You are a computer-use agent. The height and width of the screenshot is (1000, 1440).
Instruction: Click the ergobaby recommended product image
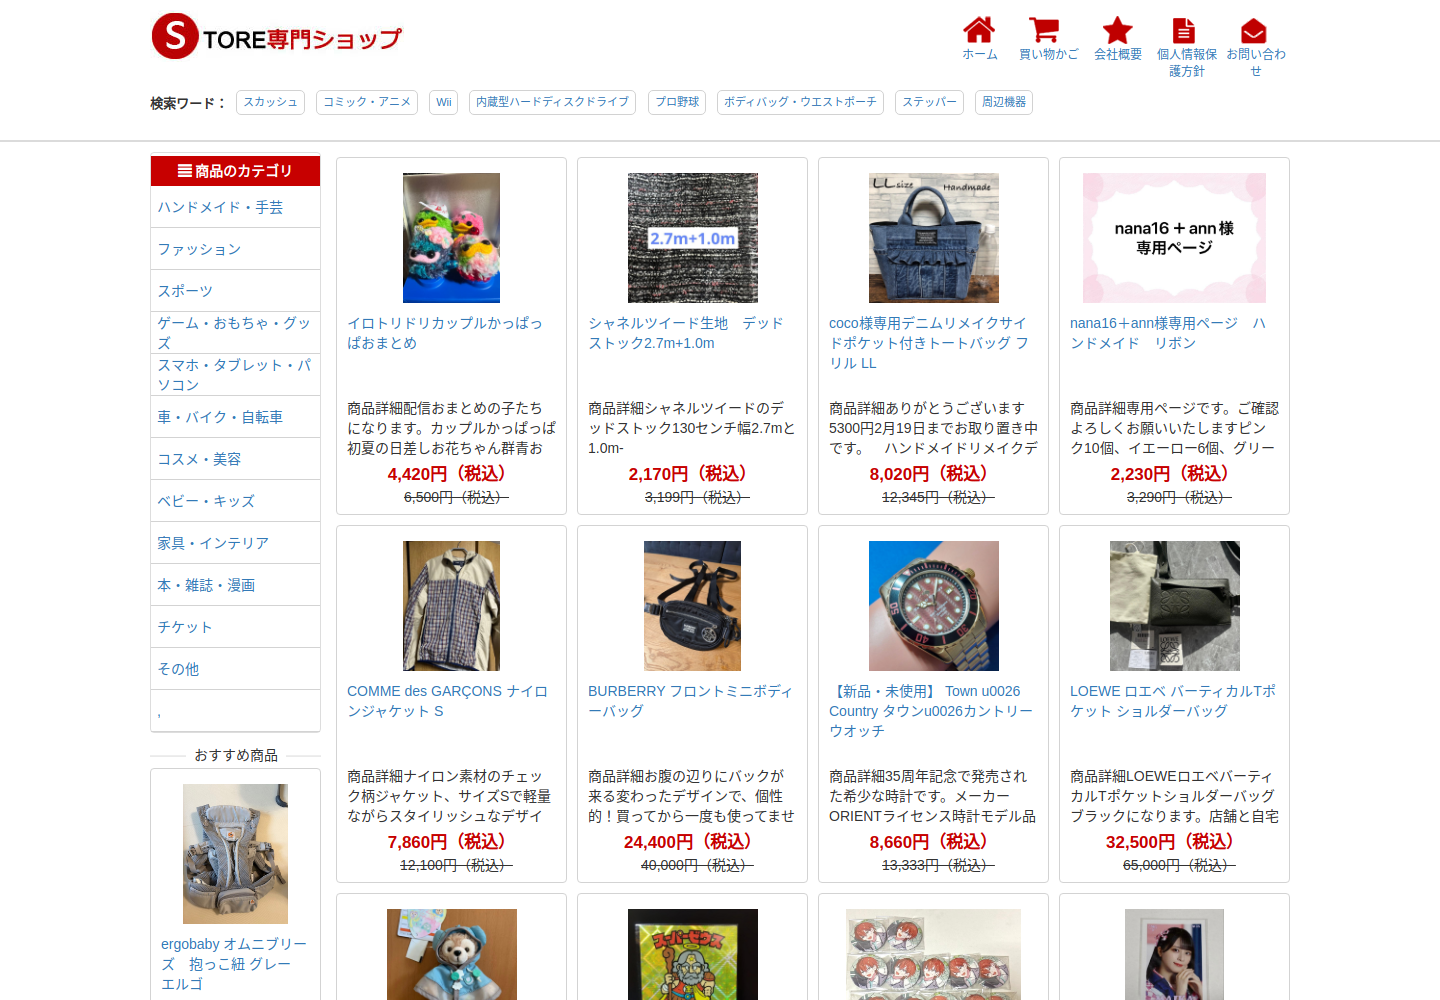click(235, 854)
